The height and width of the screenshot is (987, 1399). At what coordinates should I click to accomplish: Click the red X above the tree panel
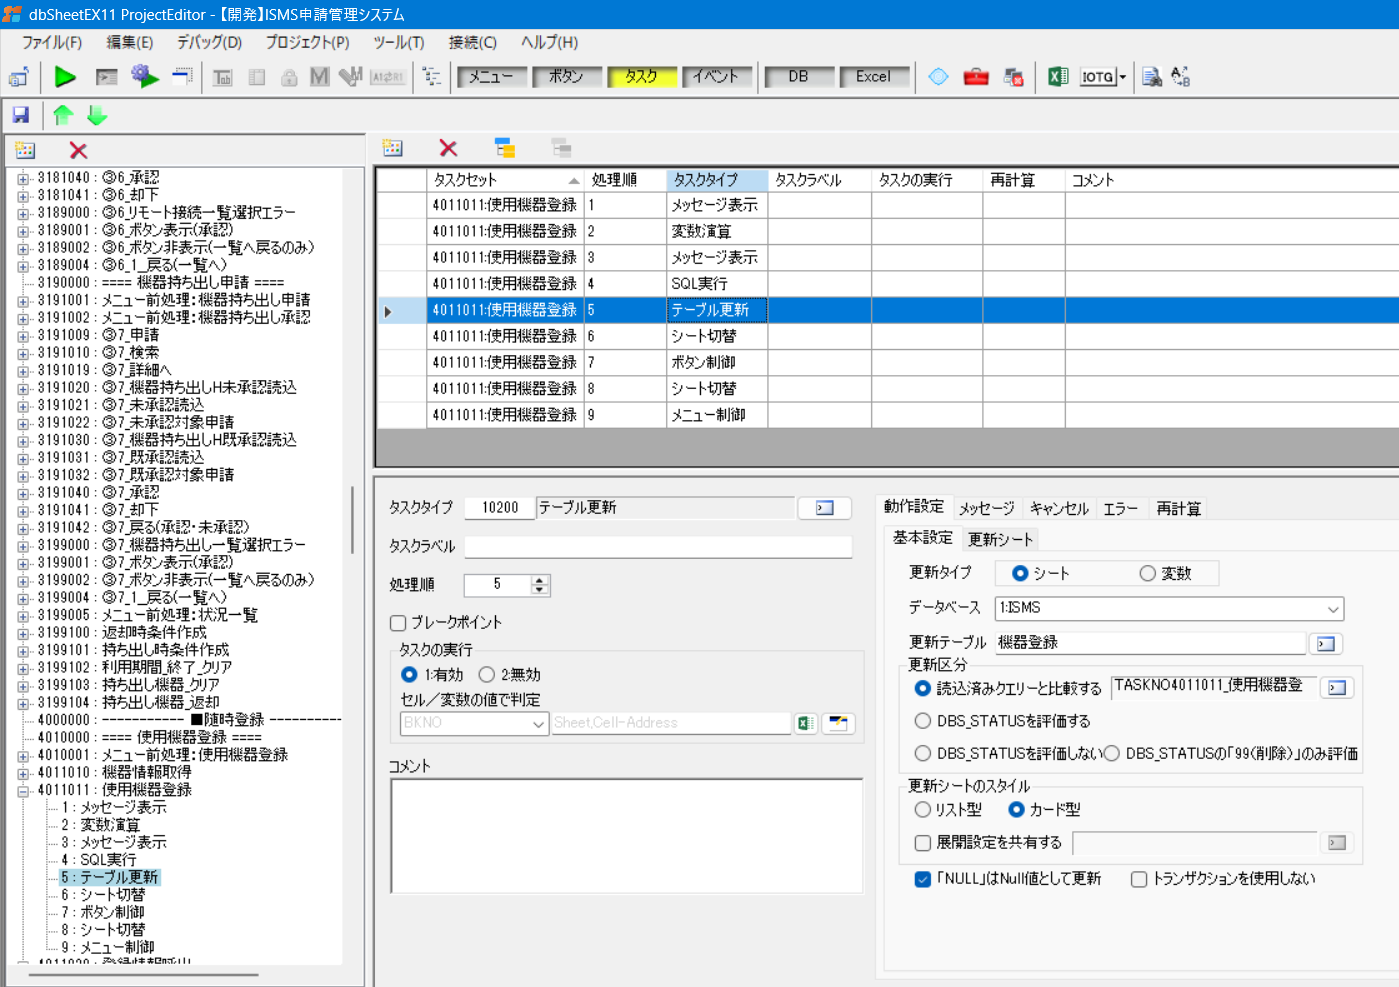click(78, 150)
